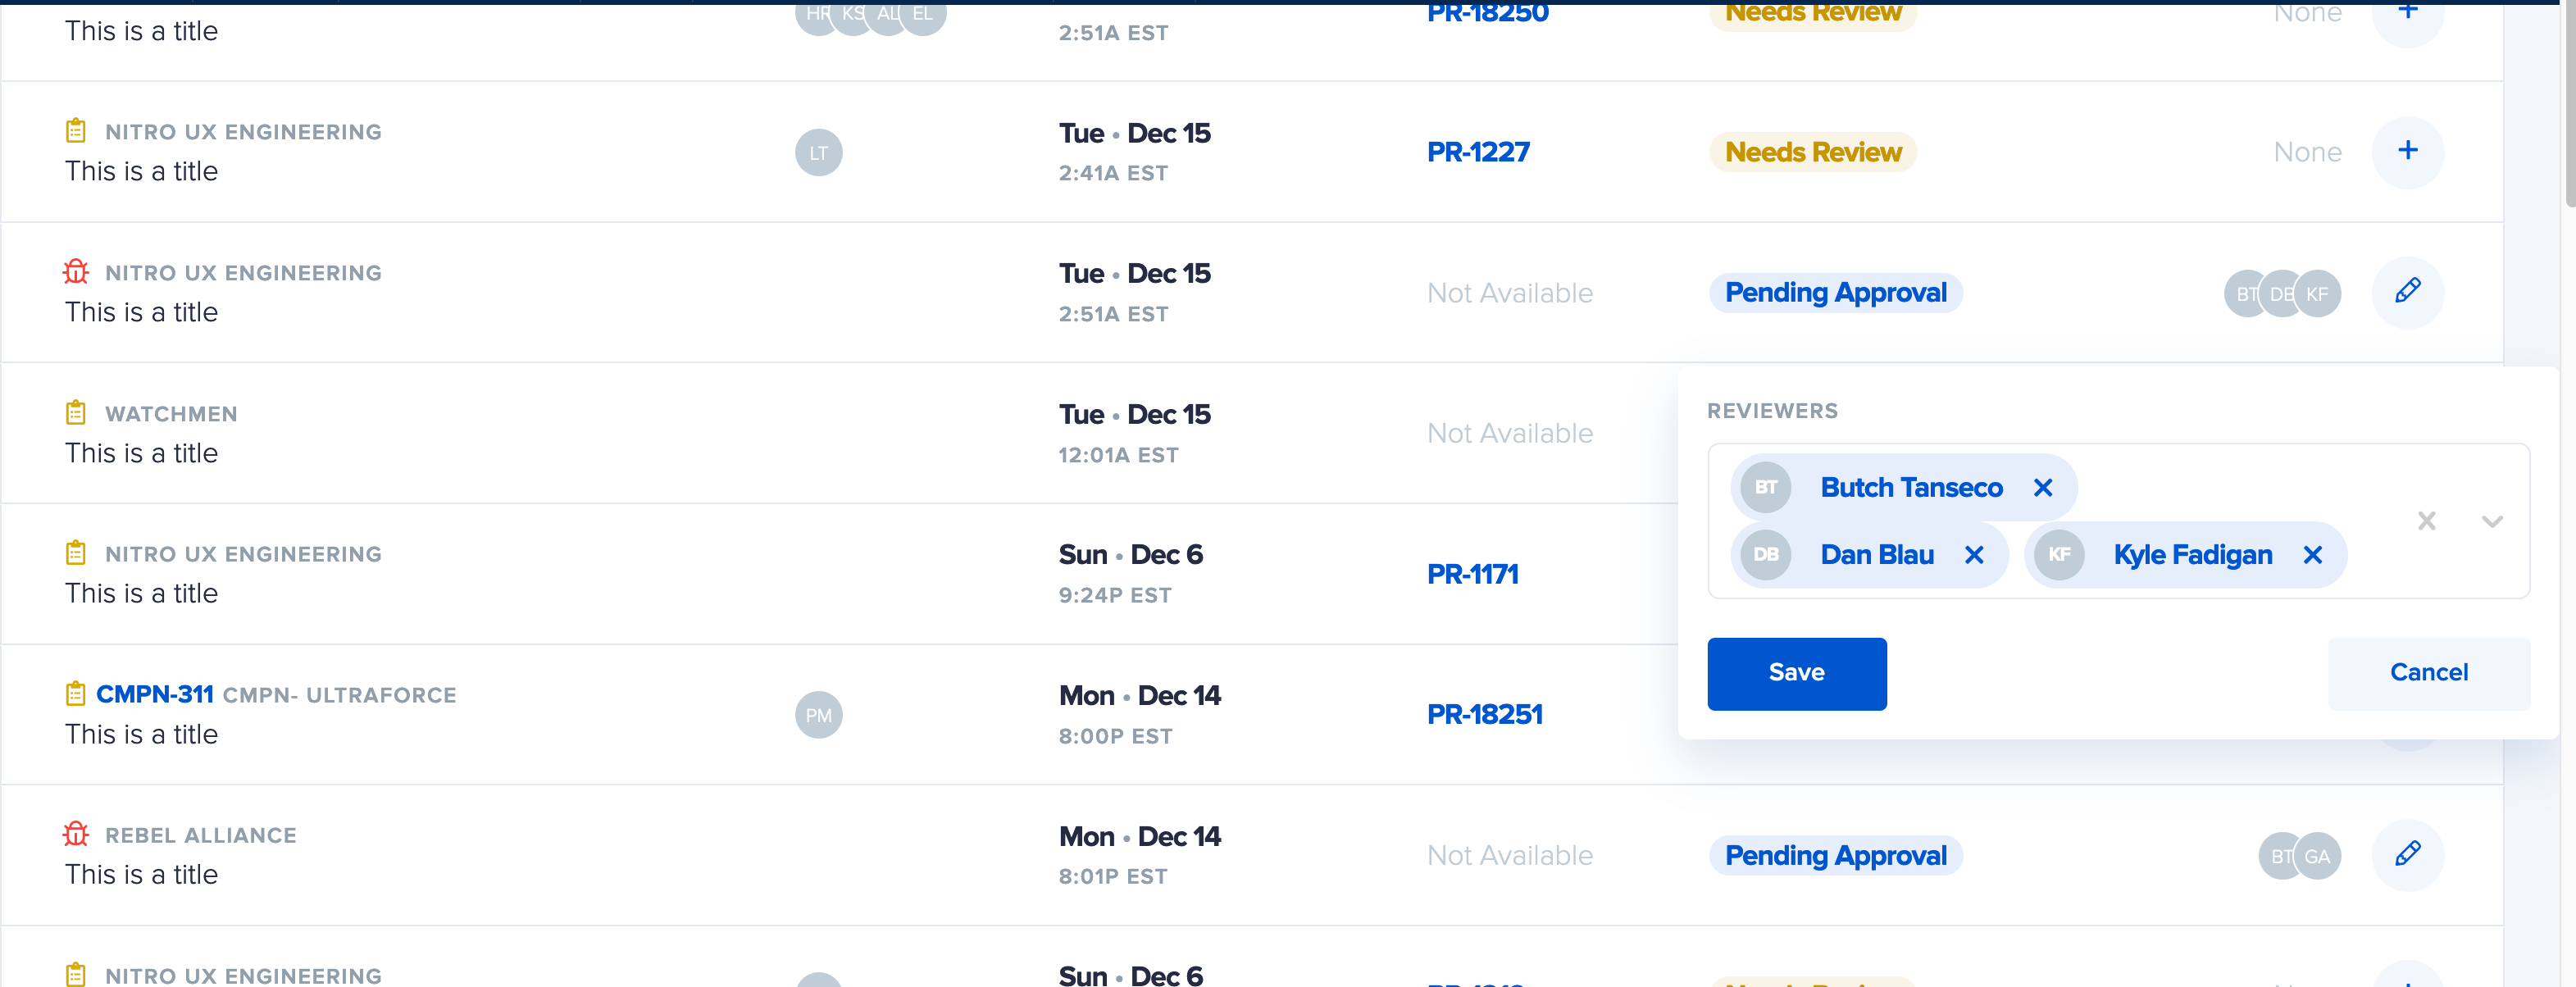Expand the reviewers dropdown chevron
The width and height of the screenshot is (2576, 987).
2492,521
